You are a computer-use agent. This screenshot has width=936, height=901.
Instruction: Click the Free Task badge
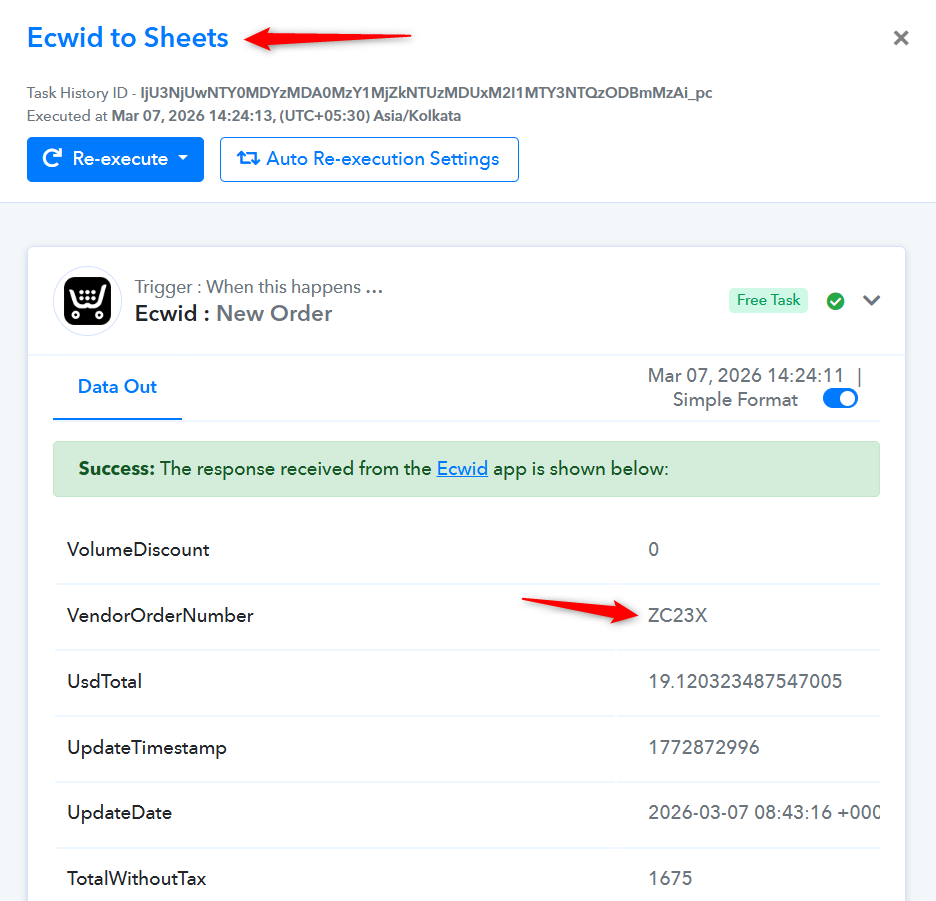[x=768, y=300]
